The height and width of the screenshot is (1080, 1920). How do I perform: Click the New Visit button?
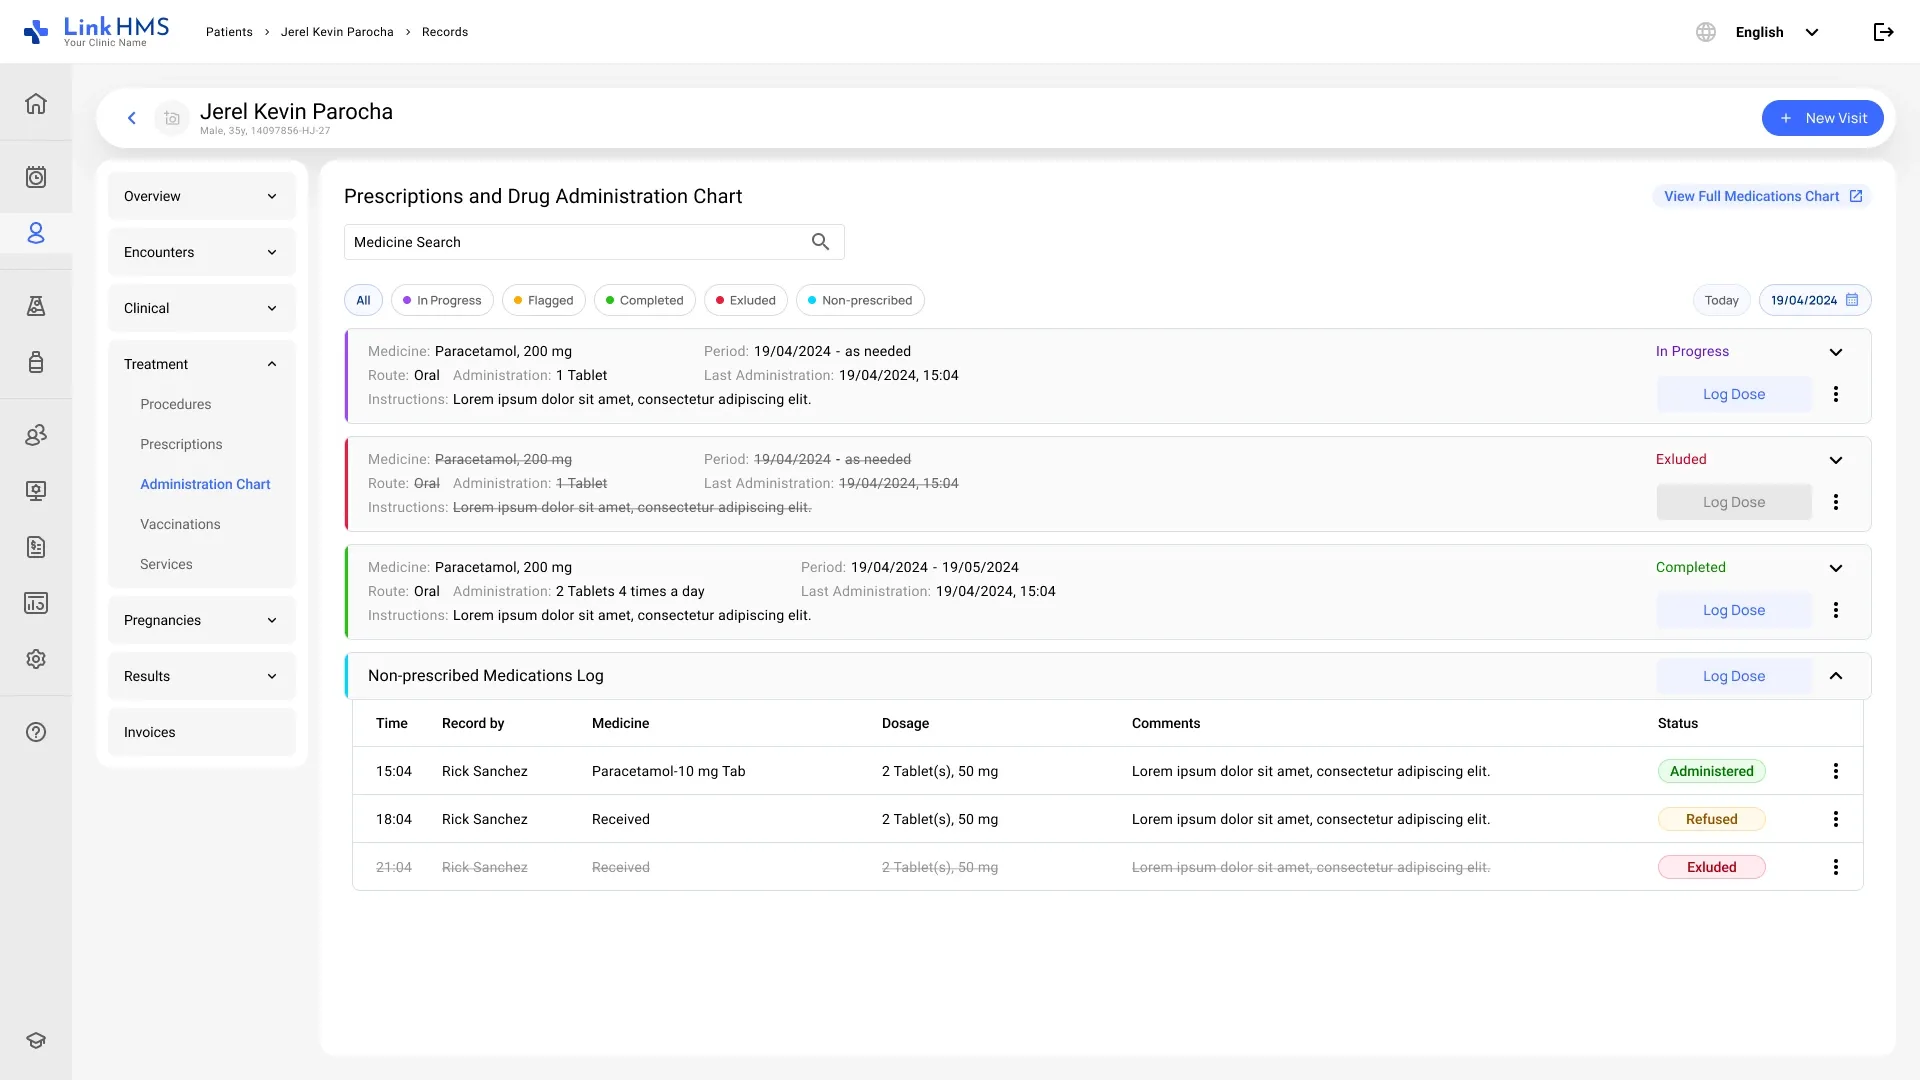[x=1822, y=118]
